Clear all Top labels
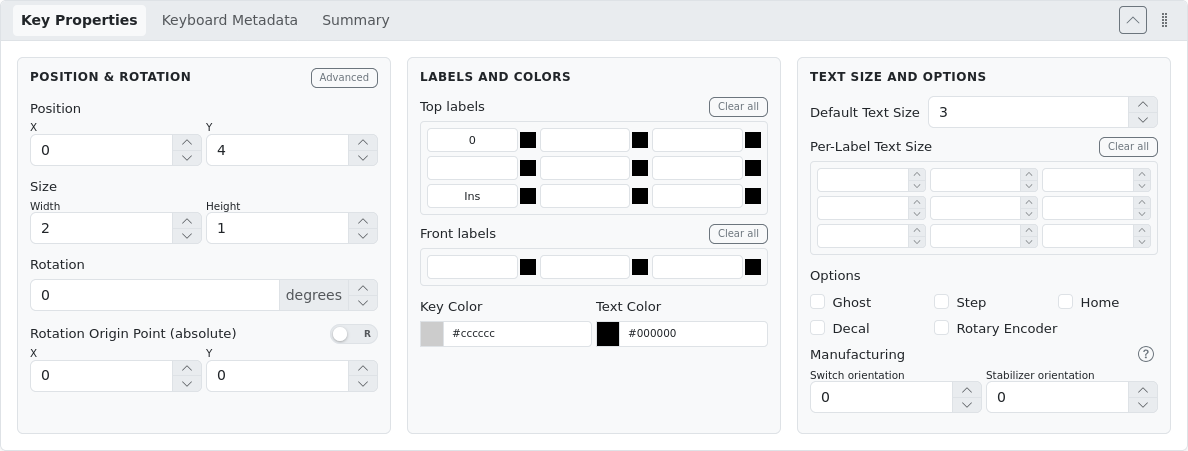Image resolution: width=1188 pixels, height=451 pixels. pos(738,107)
